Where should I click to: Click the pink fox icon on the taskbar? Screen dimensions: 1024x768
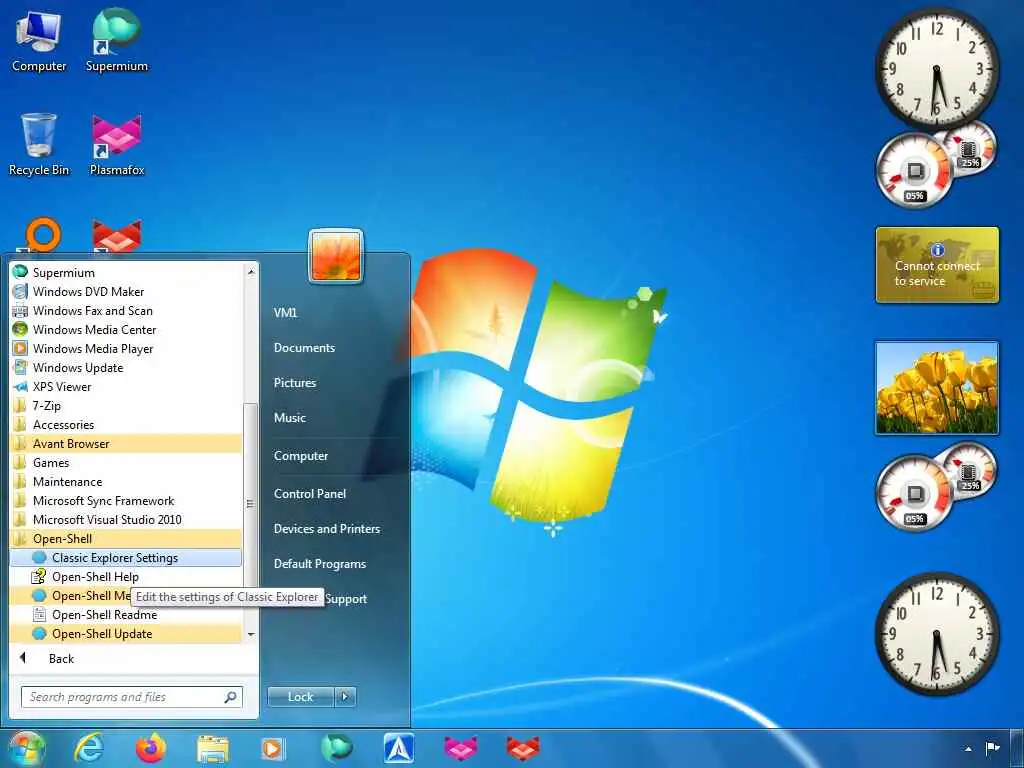[x=460, y=748]
